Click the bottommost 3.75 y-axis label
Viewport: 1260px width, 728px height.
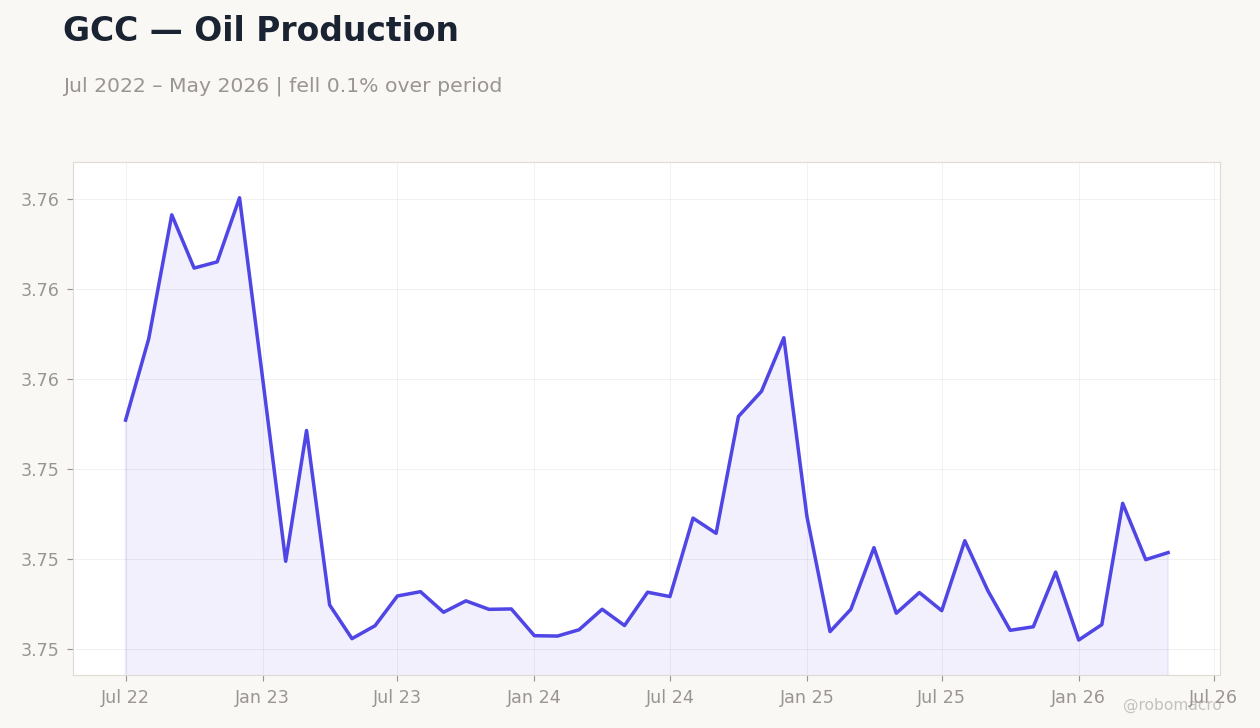click(x=40, y=650)
